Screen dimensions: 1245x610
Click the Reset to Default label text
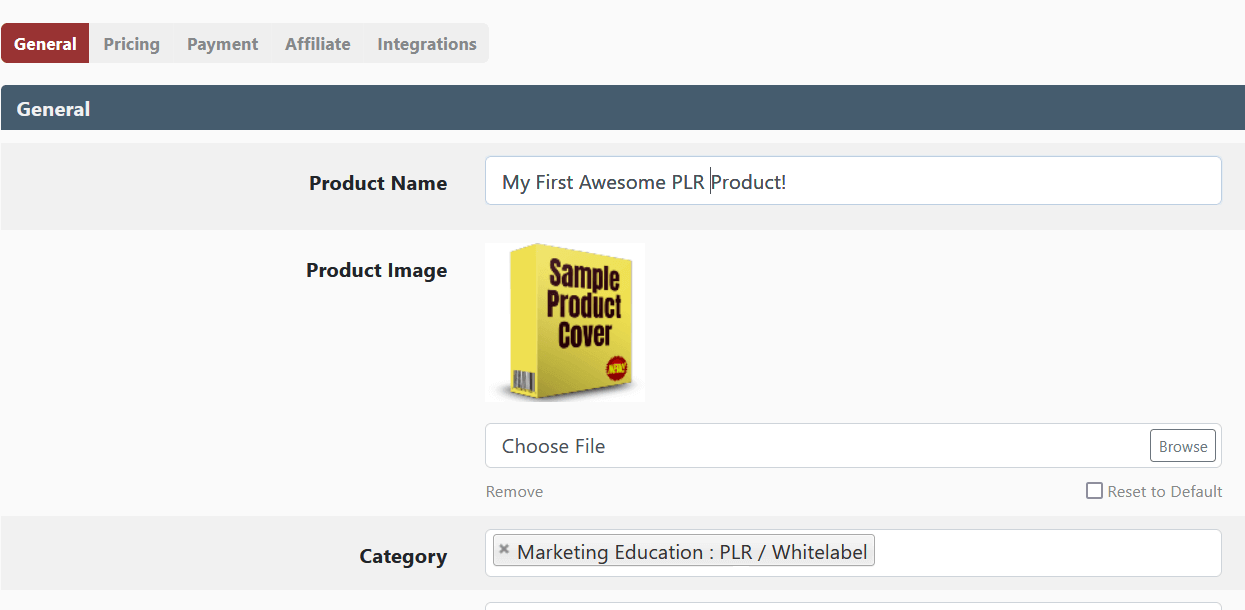pyautogui.click(x=1164, y=491)
